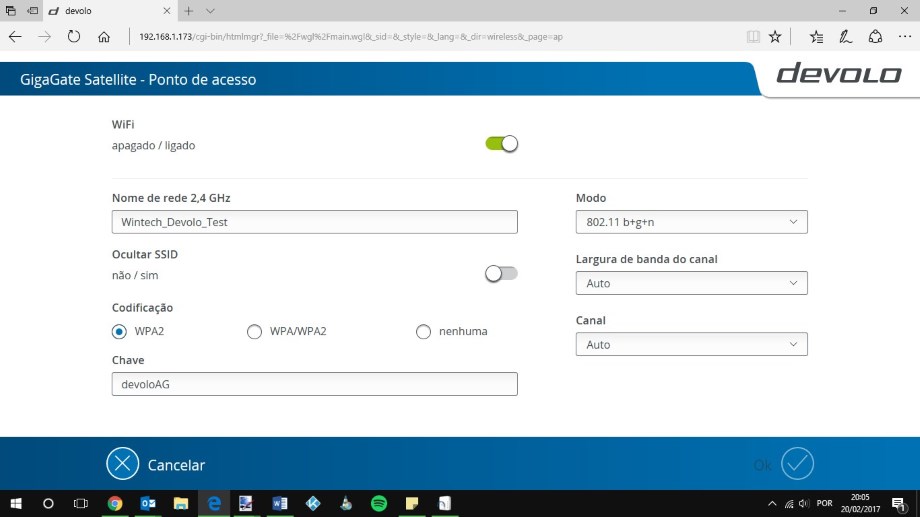This screenshot has height=517, width=920.
Task: Refresh the page in Edge
Action: point(73,37)
